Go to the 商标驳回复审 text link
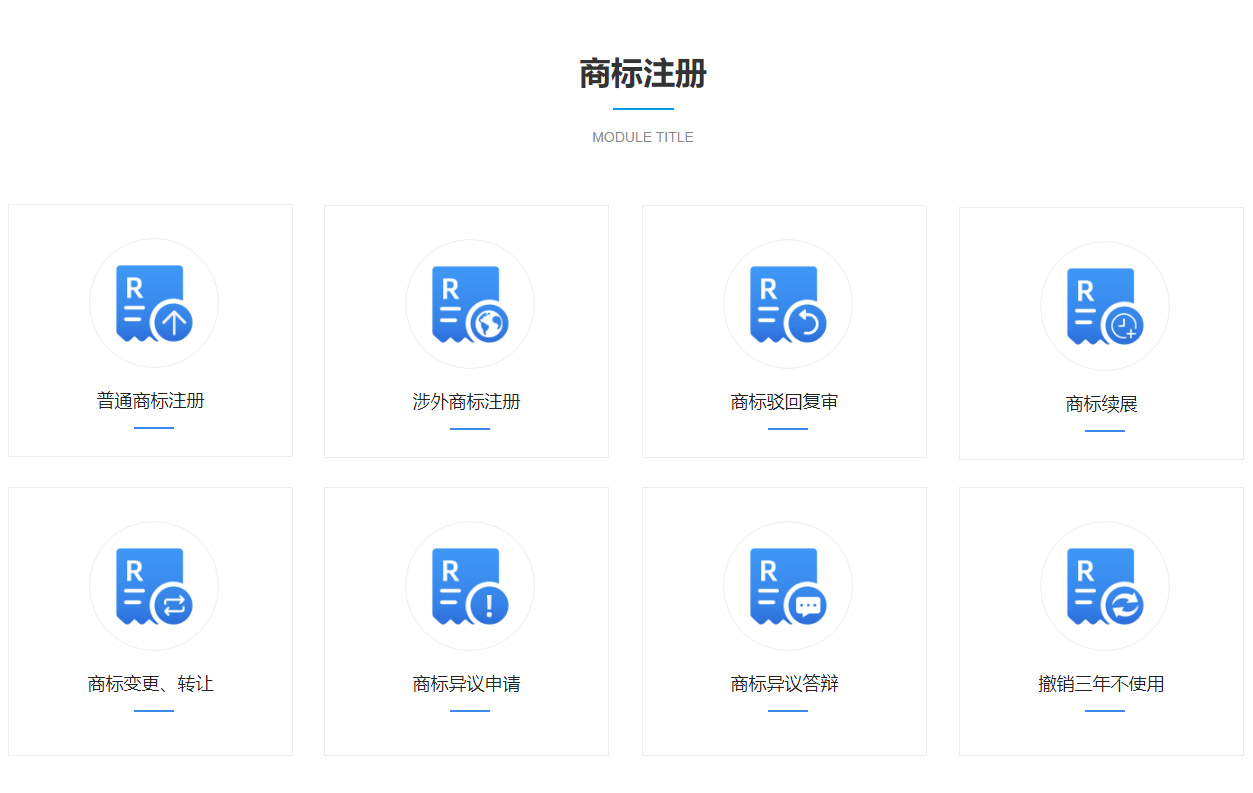This screenshot has width=1253, height=793. pos(785,402)
